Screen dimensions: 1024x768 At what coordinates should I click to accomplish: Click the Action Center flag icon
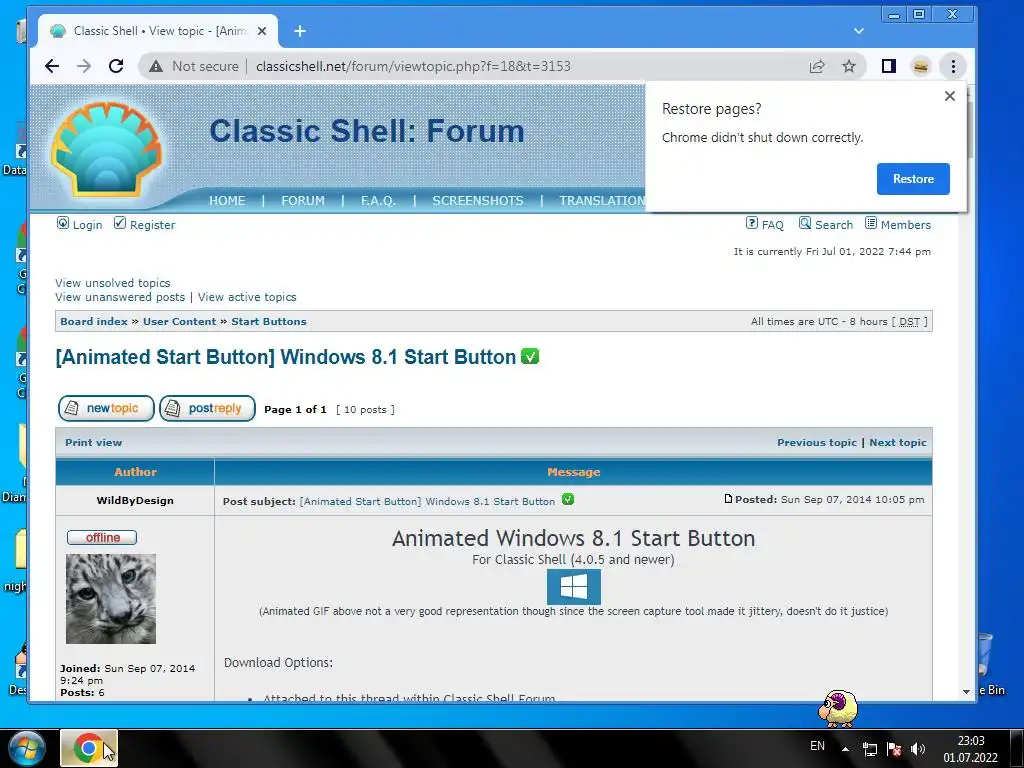point(894,749)
